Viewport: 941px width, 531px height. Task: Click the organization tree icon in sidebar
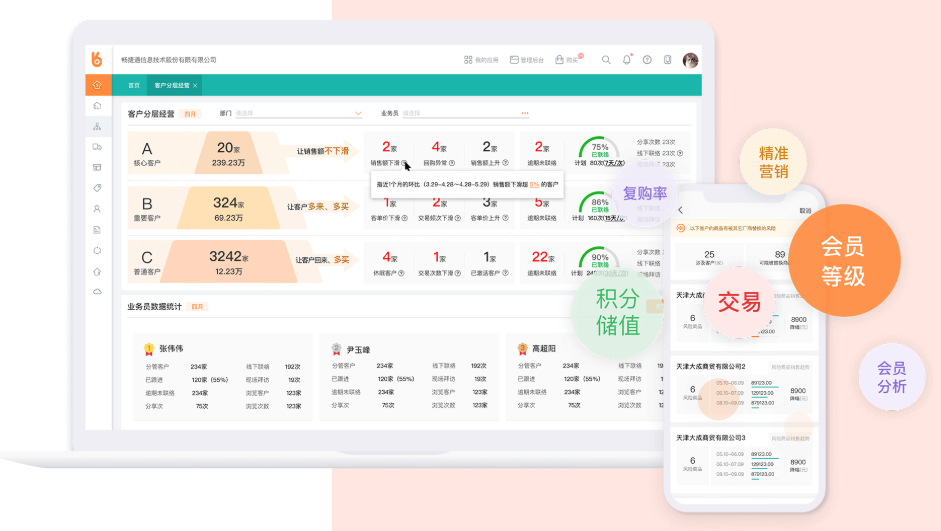pyautogui.click(x=97, y=127)
